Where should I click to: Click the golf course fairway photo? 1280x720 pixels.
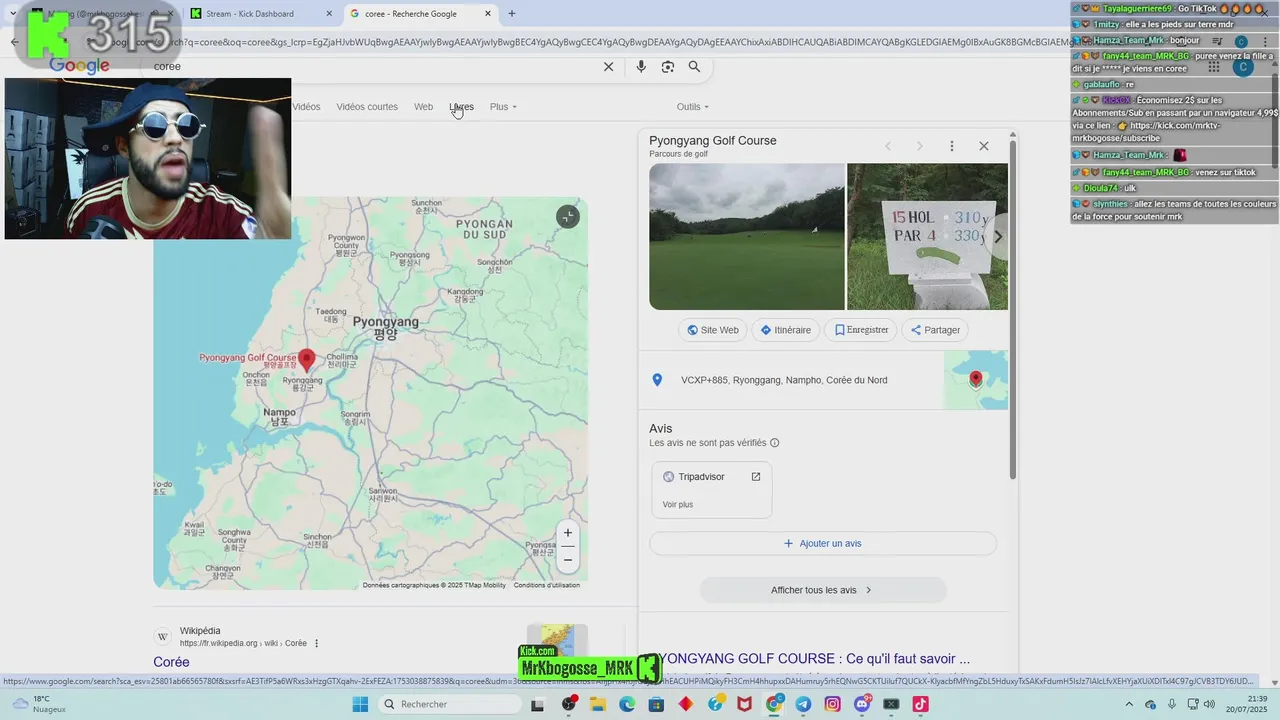[747, 237]
